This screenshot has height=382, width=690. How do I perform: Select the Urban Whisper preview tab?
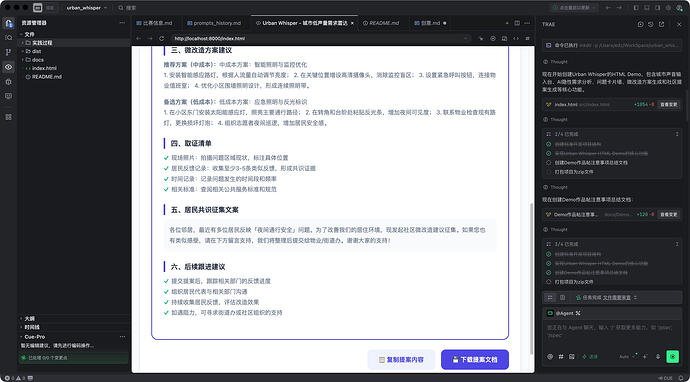click(x=304, y=23)
